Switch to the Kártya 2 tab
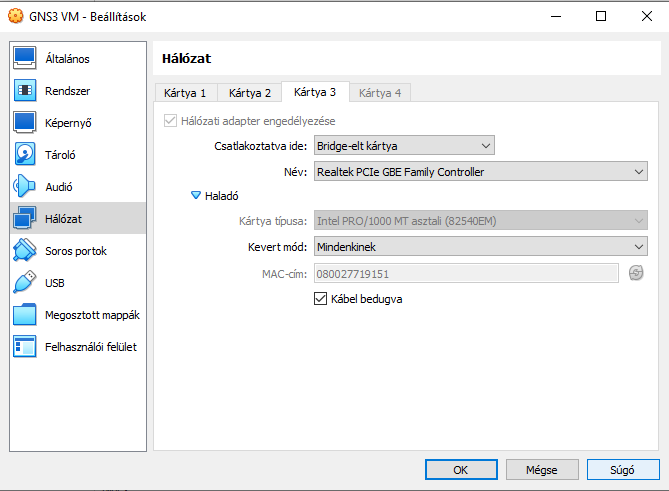Image resolution: width=669 pixels, height=491 pixels. click(x=249, y=93)
